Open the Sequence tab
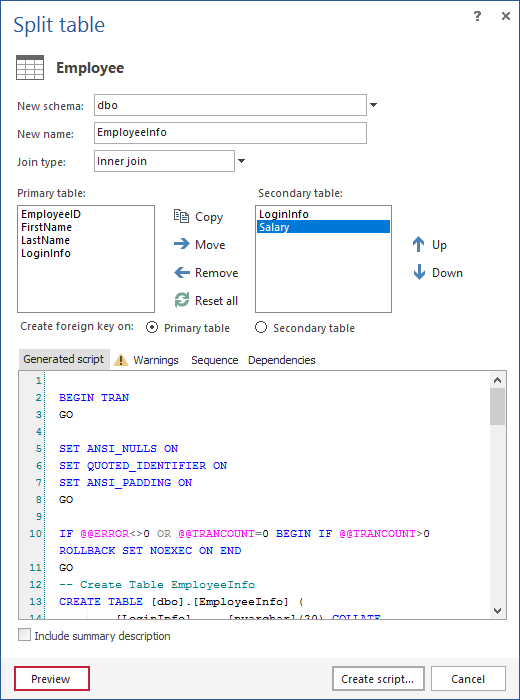This screenshot has width=520, height=700. coord(214,360)
